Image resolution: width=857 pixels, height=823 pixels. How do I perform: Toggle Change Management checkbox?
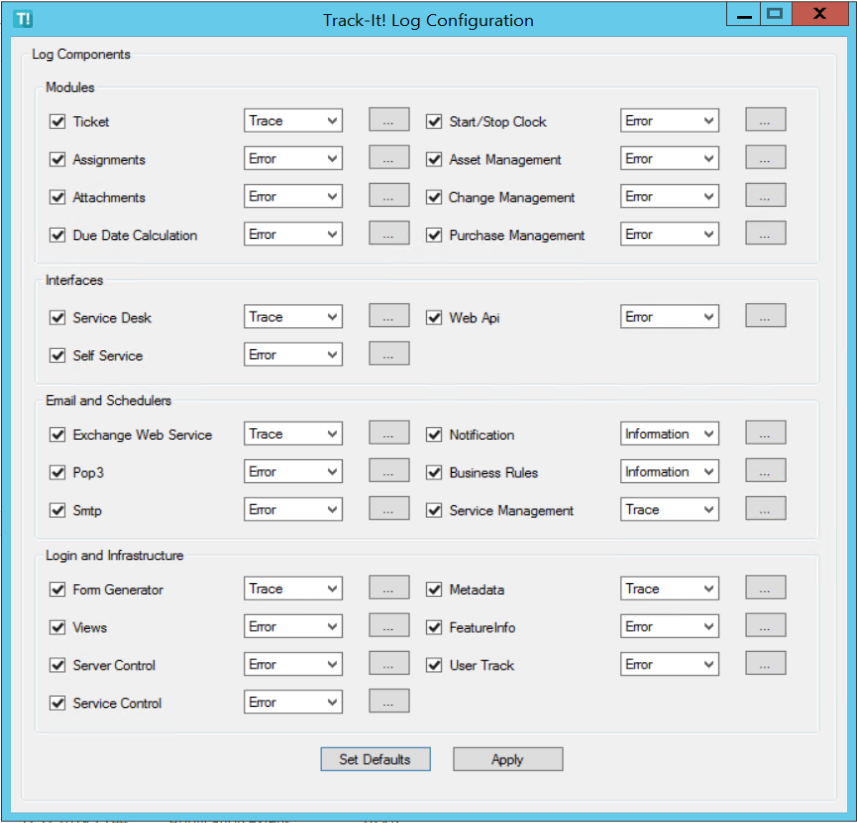click(434, 197)
